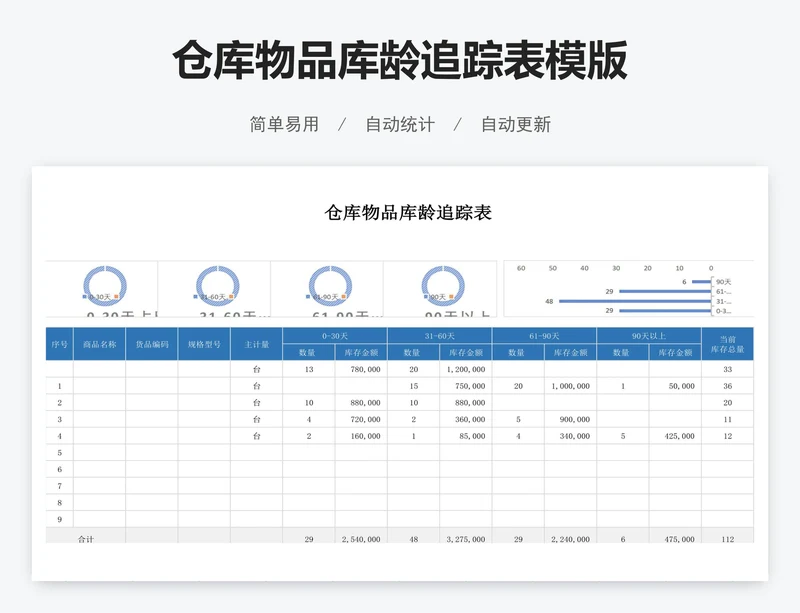Click row number 9 in 序号 column
800x613 pixels.
pos(60,519)
